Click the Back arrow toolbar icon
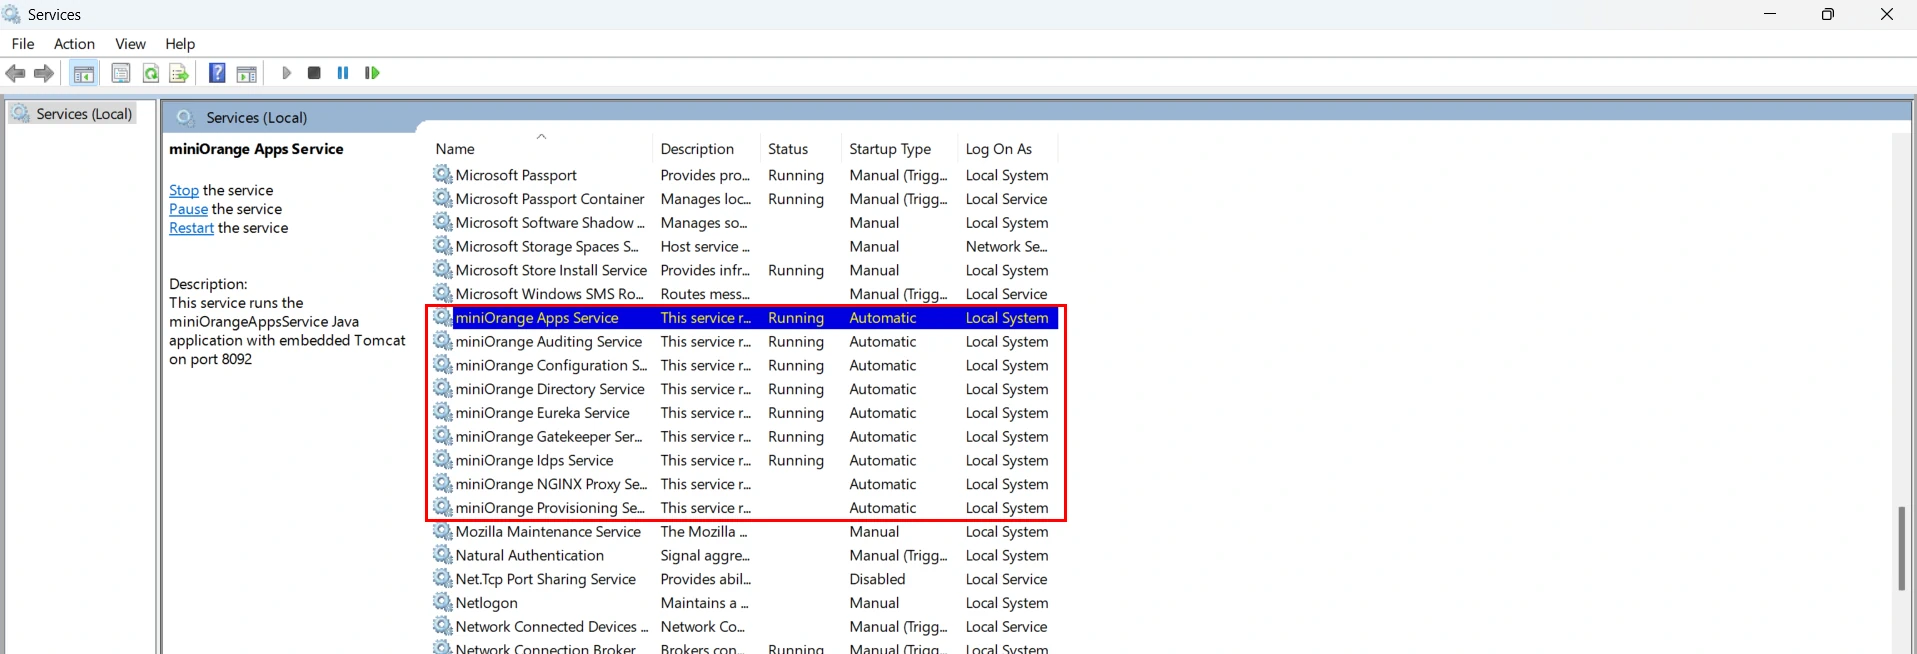 pos(15,73)
